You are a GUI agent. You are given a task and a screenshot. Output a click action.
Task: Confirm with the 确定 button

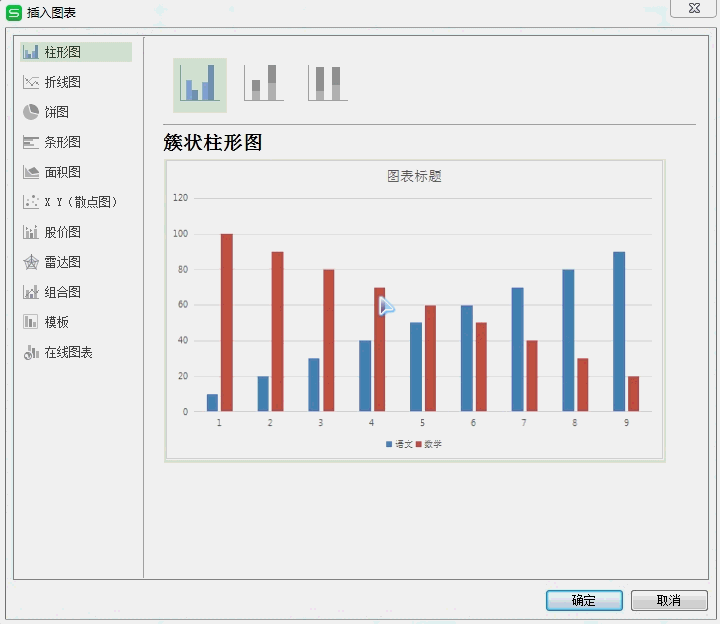(x=584, y=600)
